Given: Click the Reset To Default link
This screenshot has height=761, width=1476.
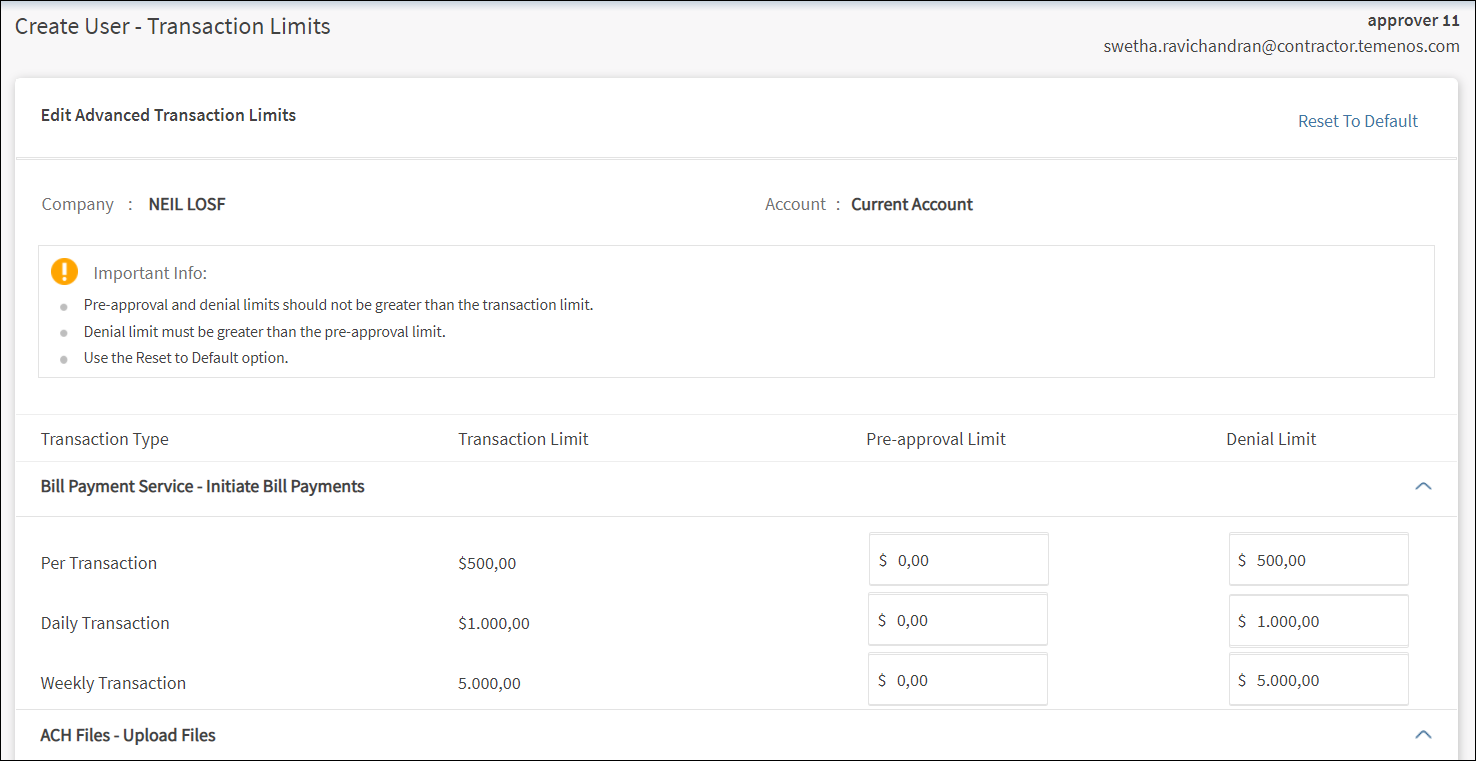Looking at the screenshot, I should point(1357,121).
